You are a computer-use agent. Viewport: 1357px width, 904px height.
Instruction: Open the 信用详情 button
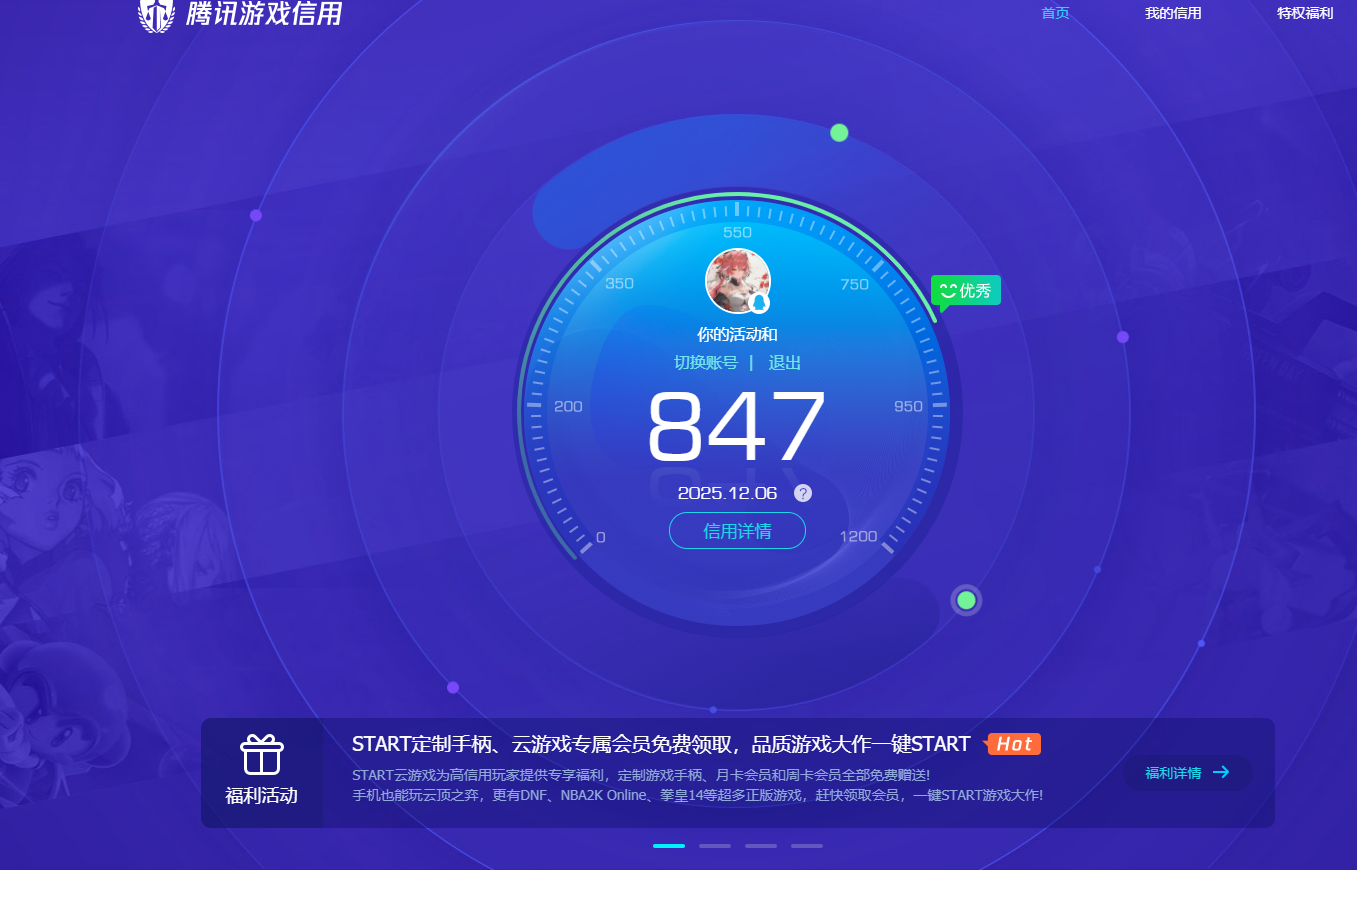pos(737,531)
